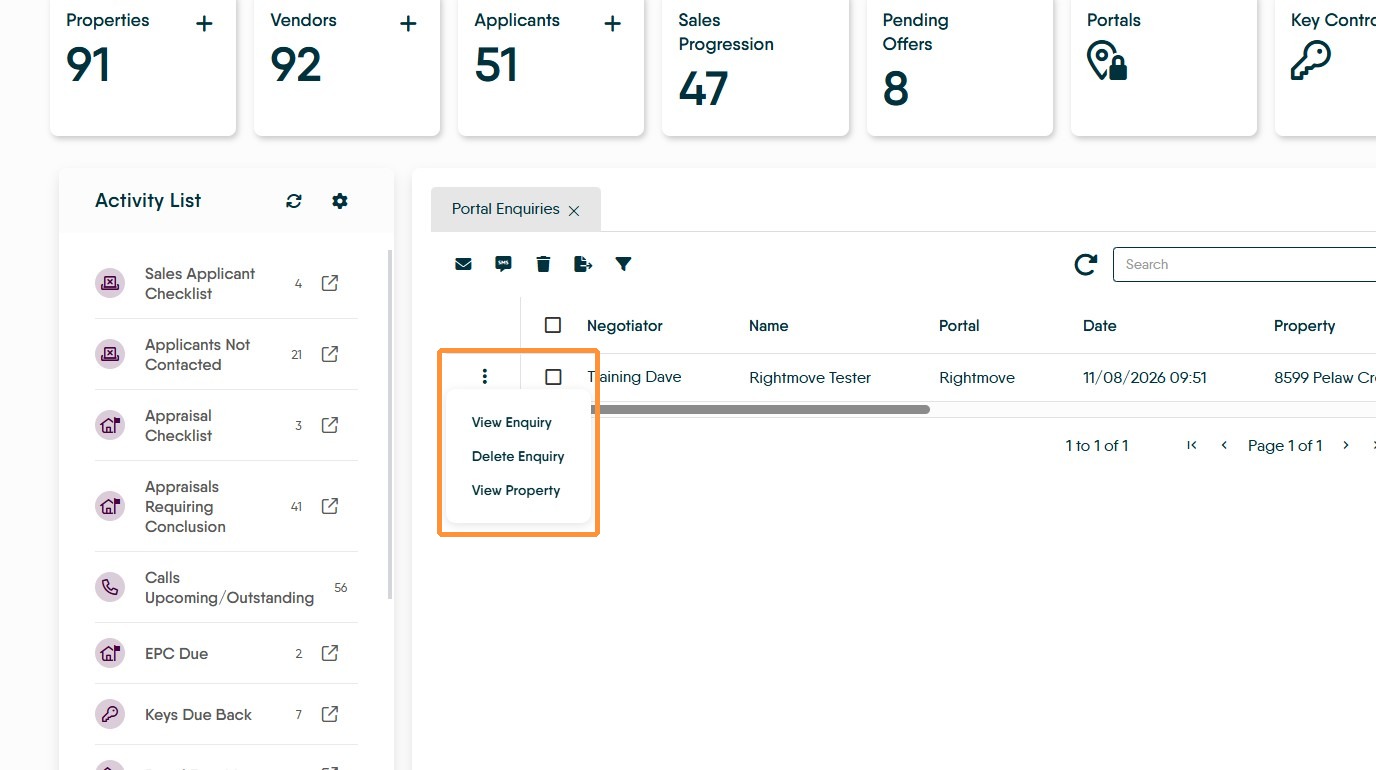Choose Delete Enquiry from the menu
The image size is (1376, 770).
518,456
